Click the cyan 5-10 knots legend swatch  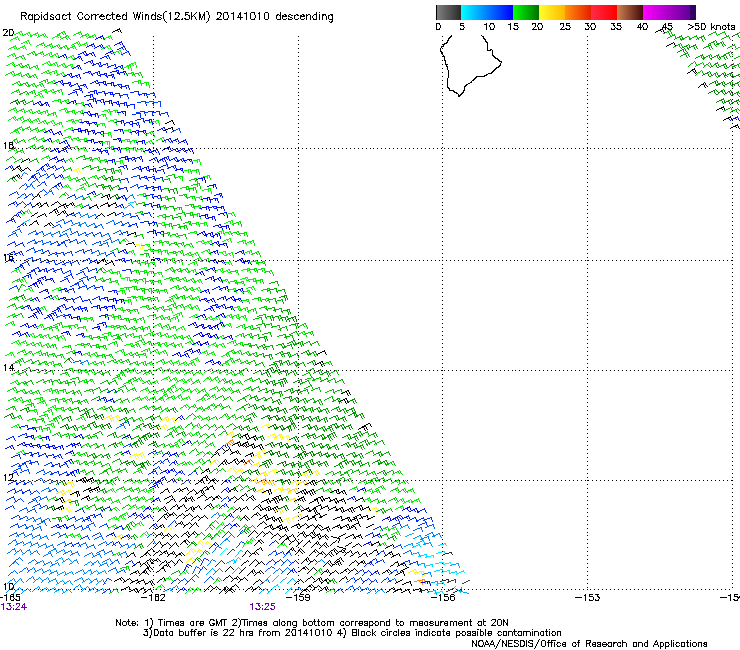(474, 12)
